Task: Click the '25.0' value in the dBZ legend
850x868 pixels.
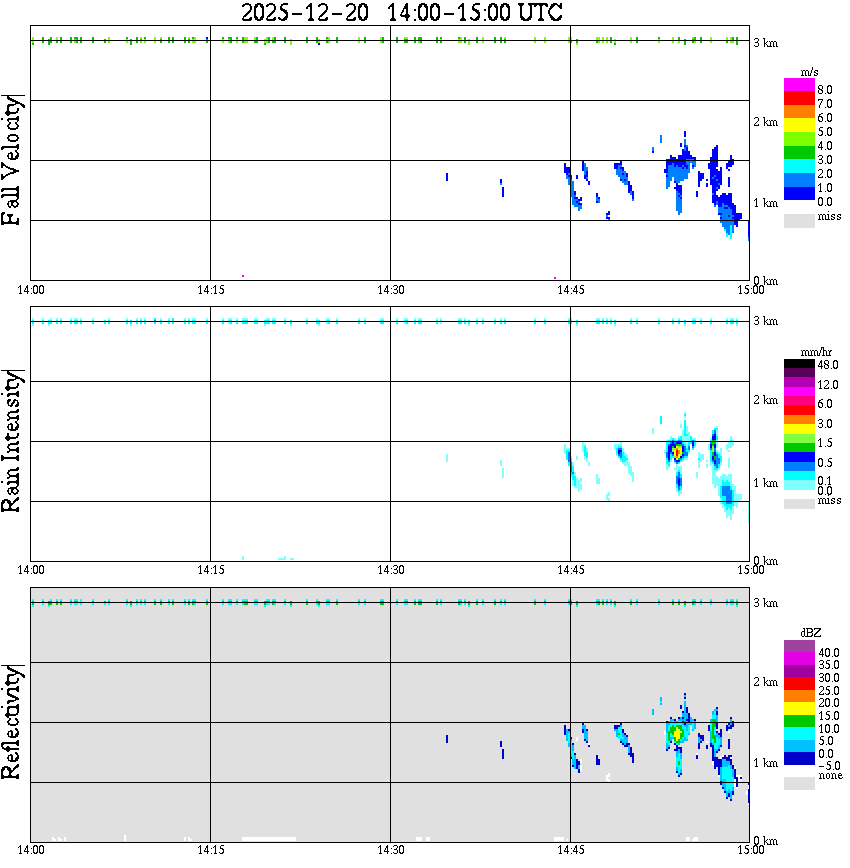Action: pos(828,691)
